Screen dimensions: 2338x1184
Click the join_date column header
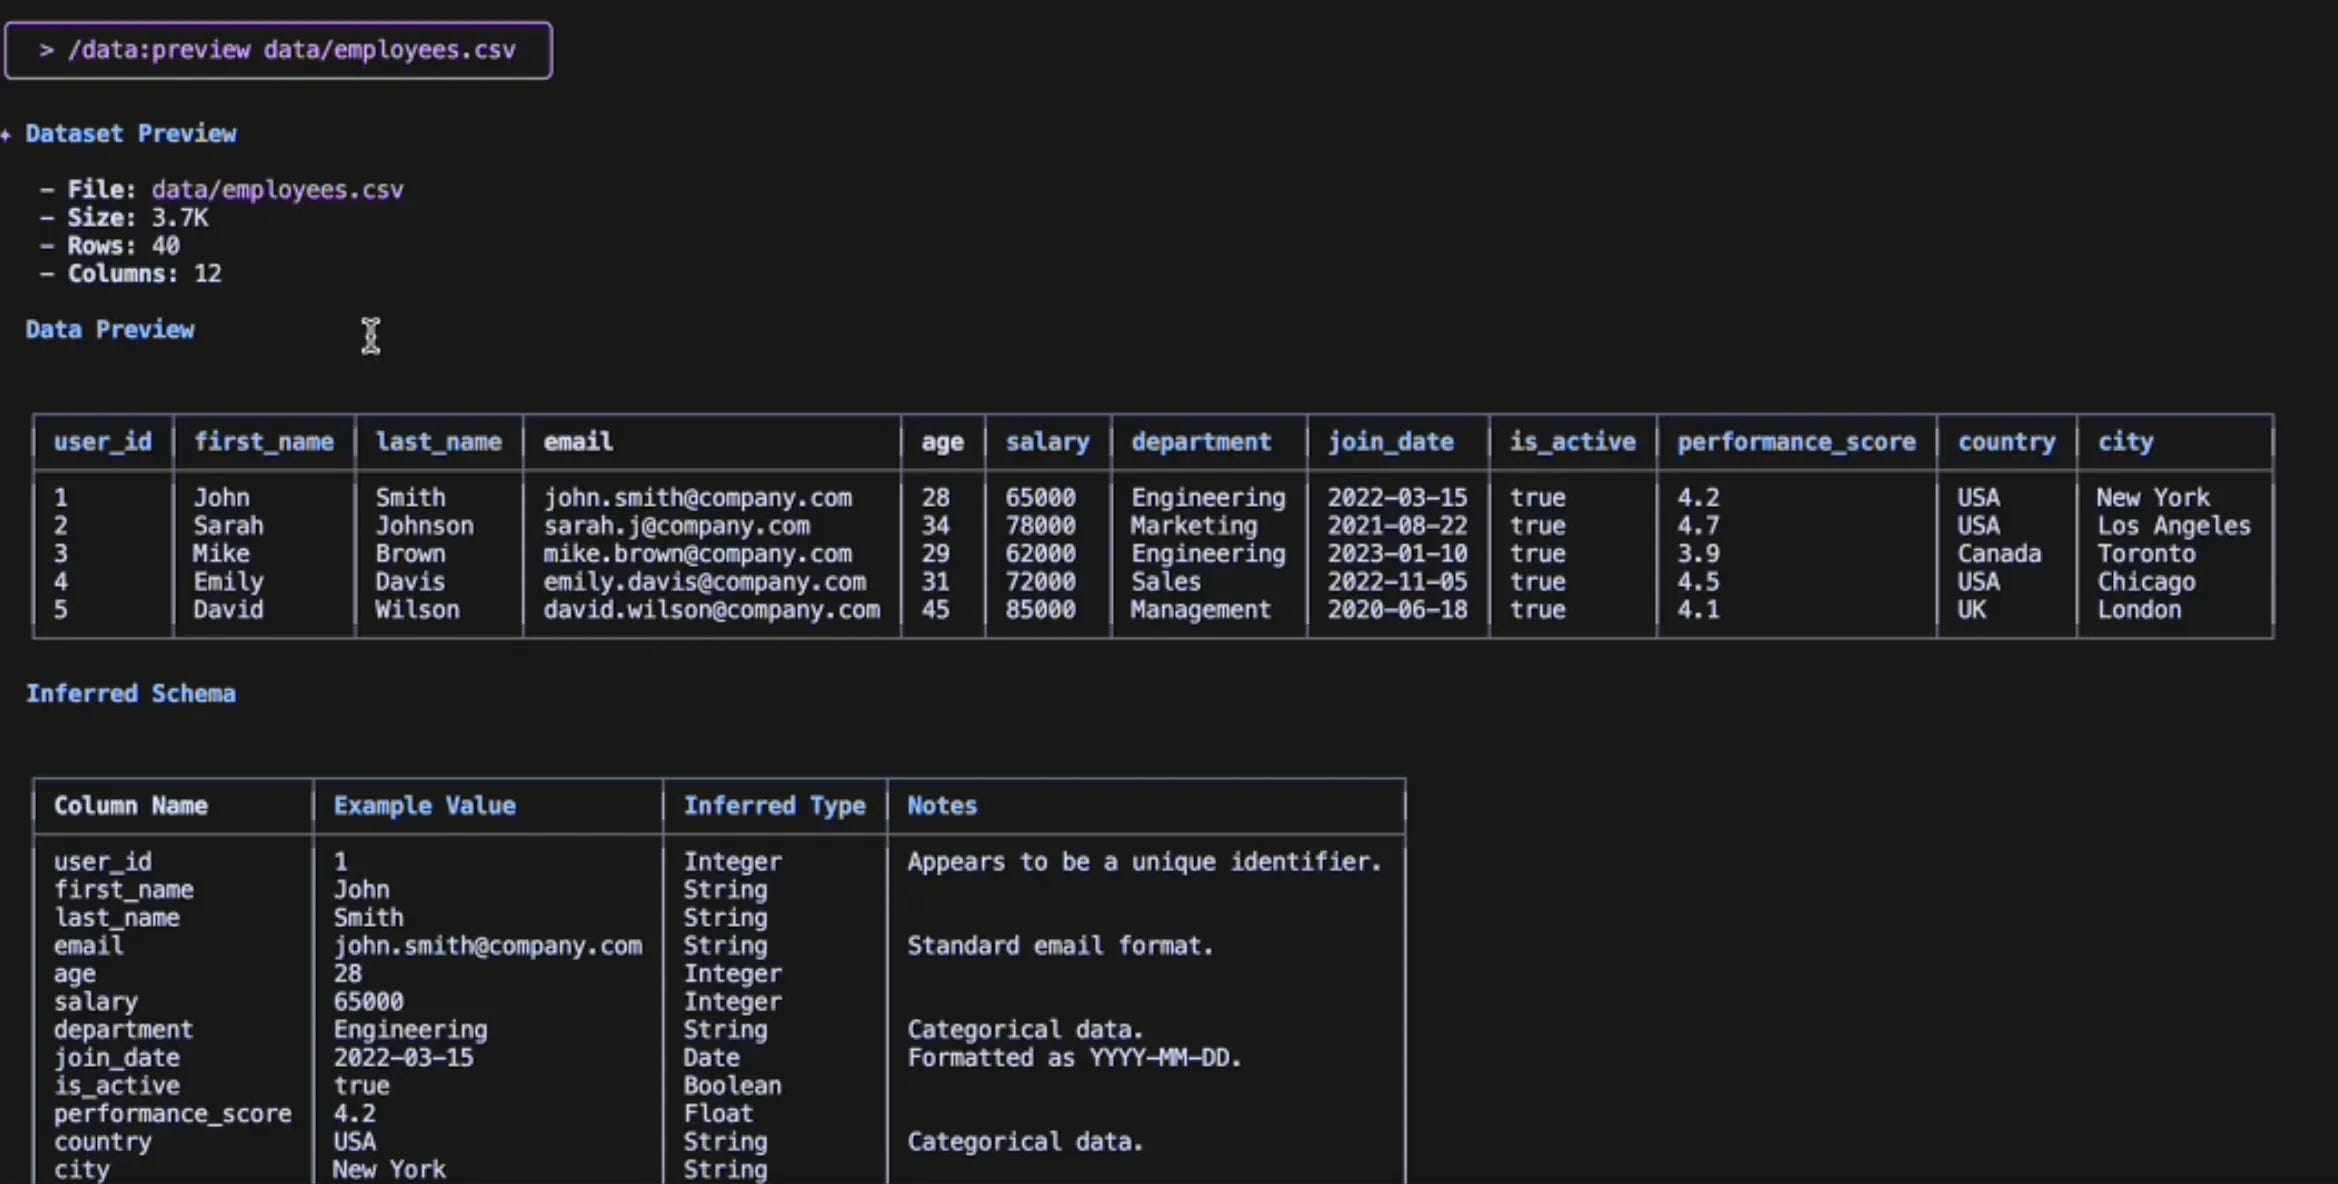(1390, 442)
